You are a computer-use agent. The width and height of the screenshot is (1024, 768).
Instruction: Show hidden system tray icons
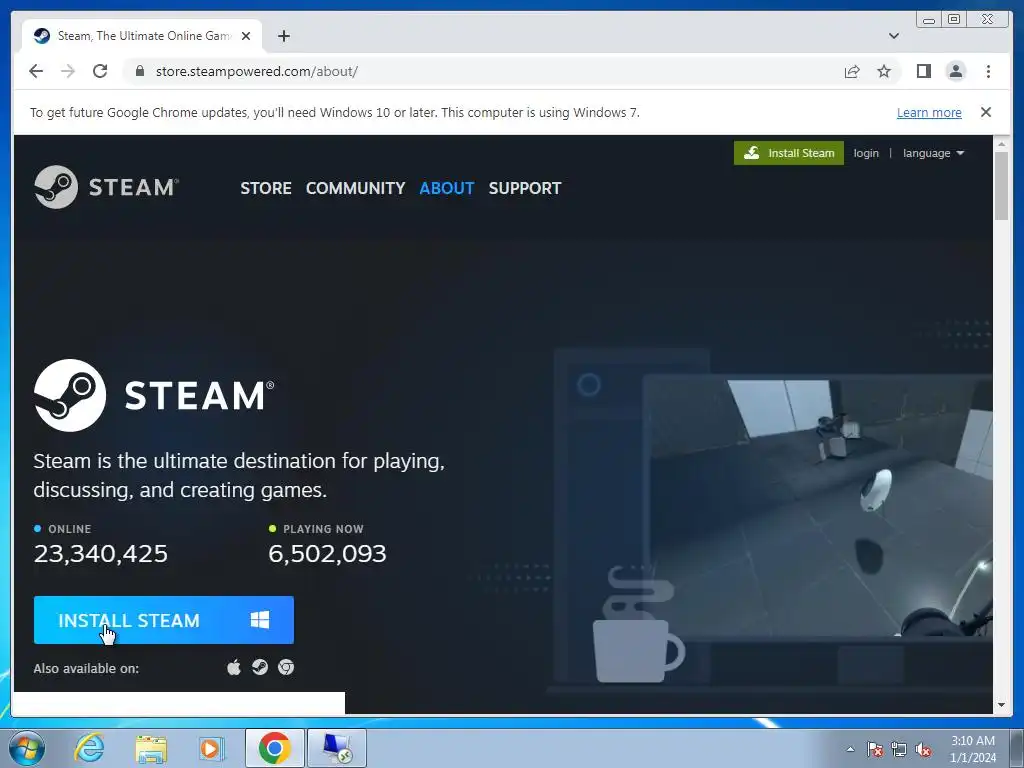(x=850, y=748)
